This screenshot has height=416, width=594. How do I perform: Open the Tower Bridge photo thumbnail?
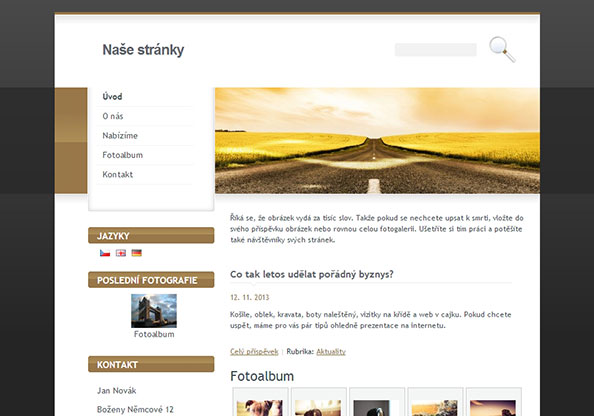pyautogui.click(x=154, y=311)
